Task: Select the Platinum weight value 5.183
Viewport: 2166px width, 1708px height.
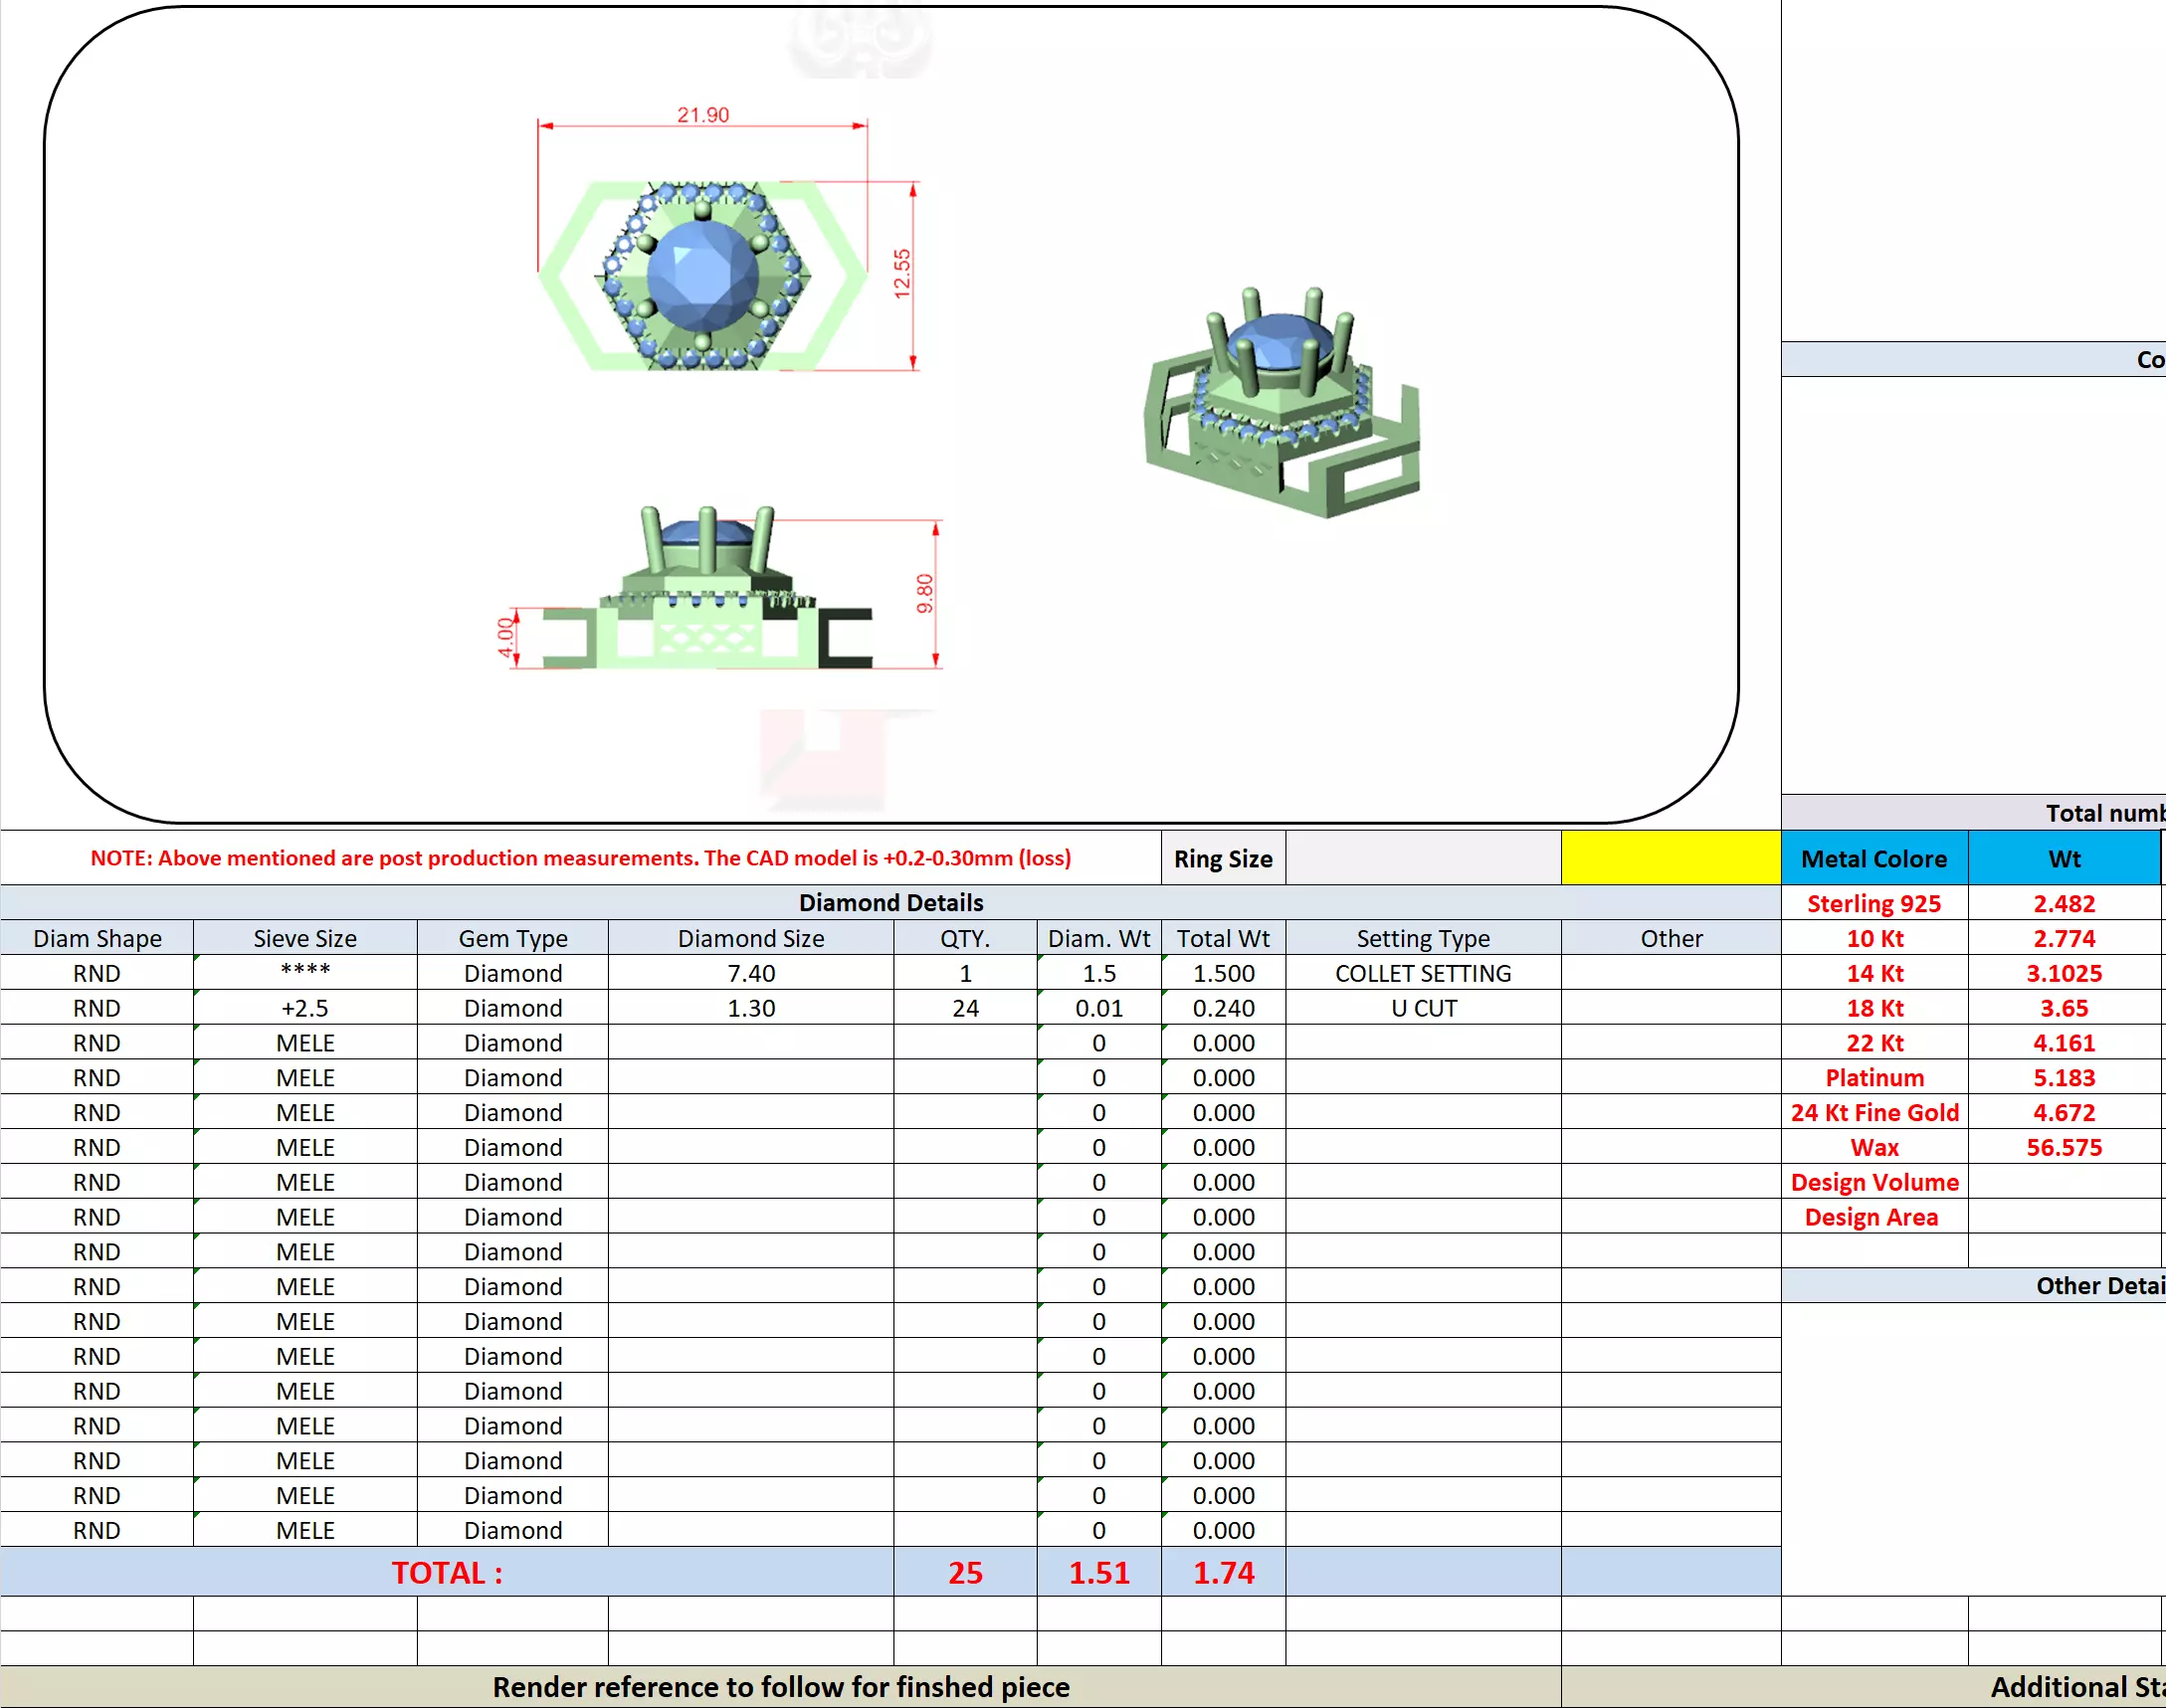Action: tap(2063, 1077)
